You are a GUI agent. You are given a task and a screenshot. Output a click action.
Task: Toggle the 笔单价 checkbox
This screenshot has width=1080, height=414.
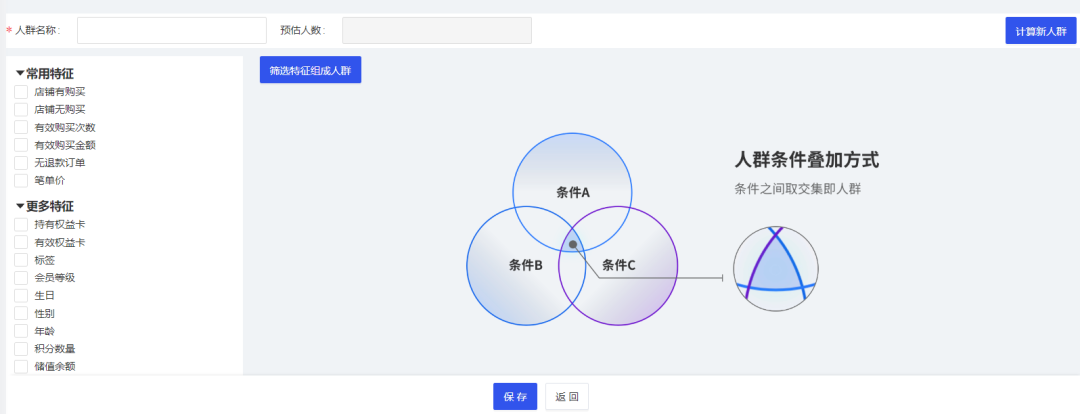21,181
